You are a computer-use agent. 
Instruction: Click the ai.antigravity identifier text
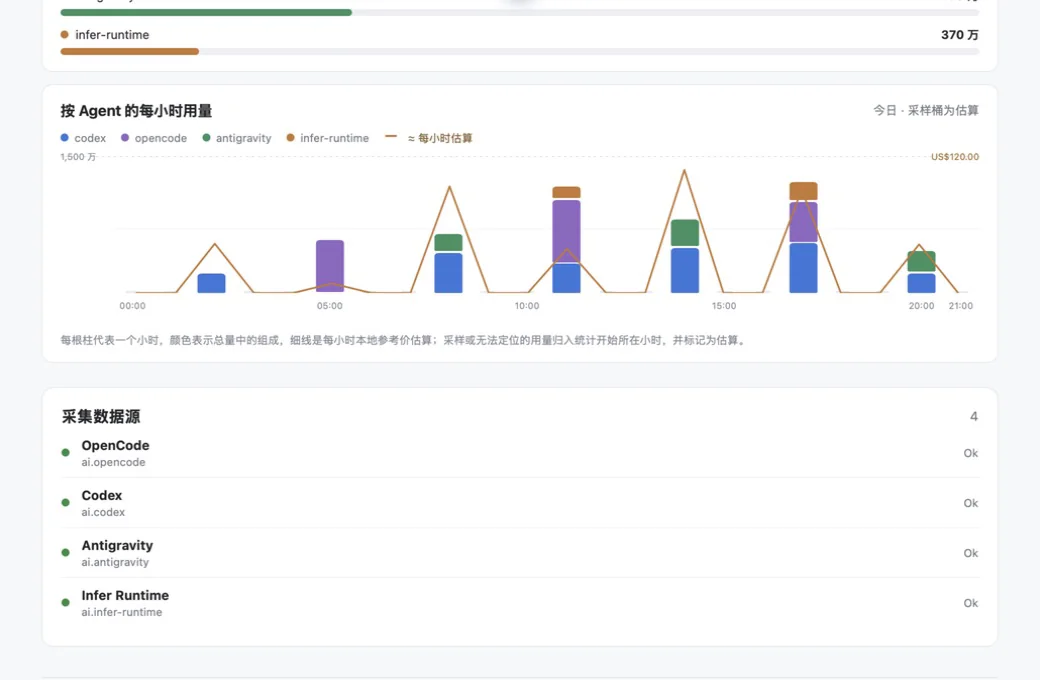115,562
